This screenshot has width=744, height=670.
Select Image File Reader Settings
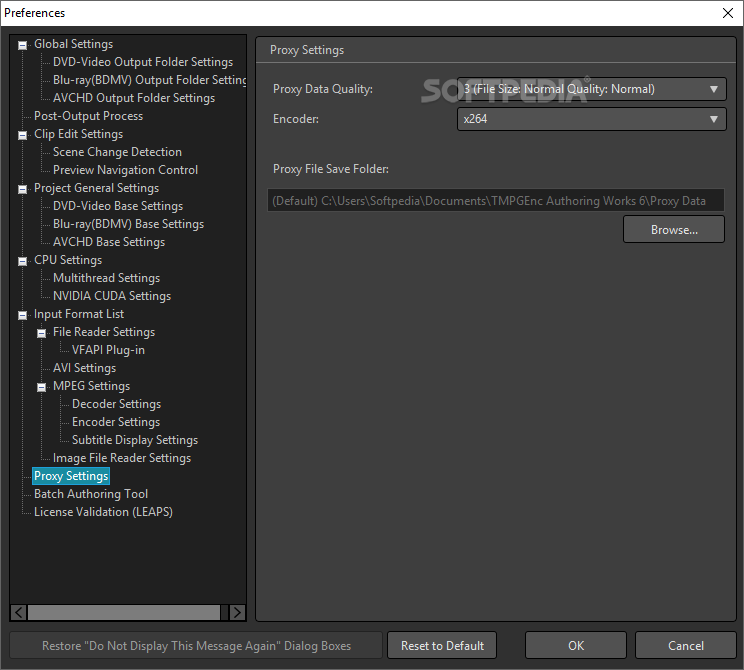[x=122, y=458]
